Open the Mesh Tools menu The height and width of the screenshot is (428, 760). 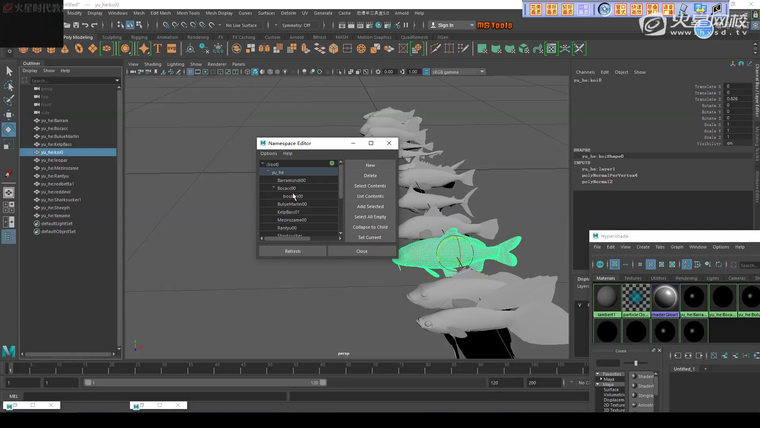(x=188, y=13)
